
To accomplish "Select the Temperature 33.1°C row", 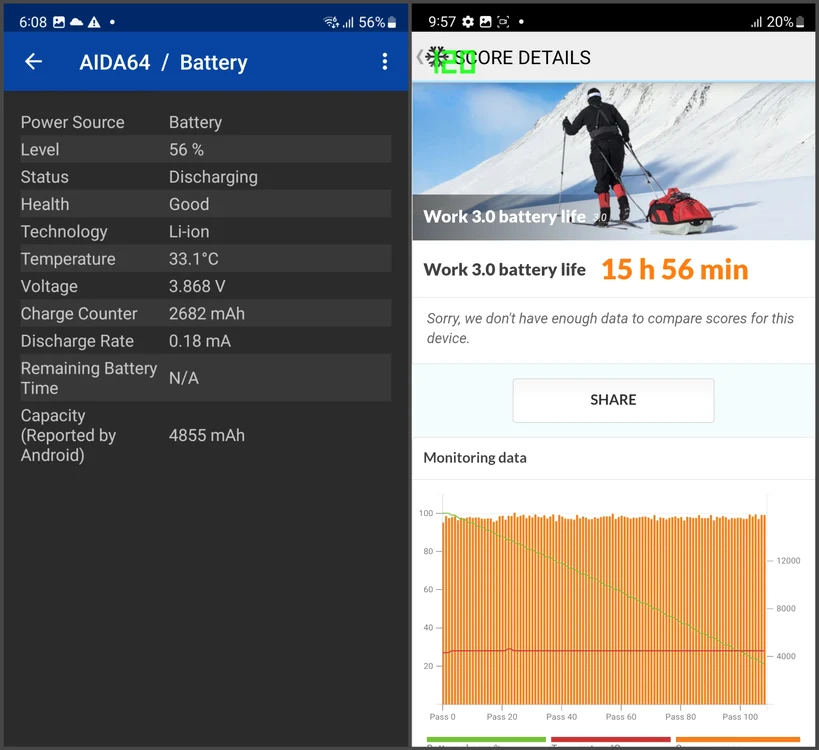I will point(206,259).
